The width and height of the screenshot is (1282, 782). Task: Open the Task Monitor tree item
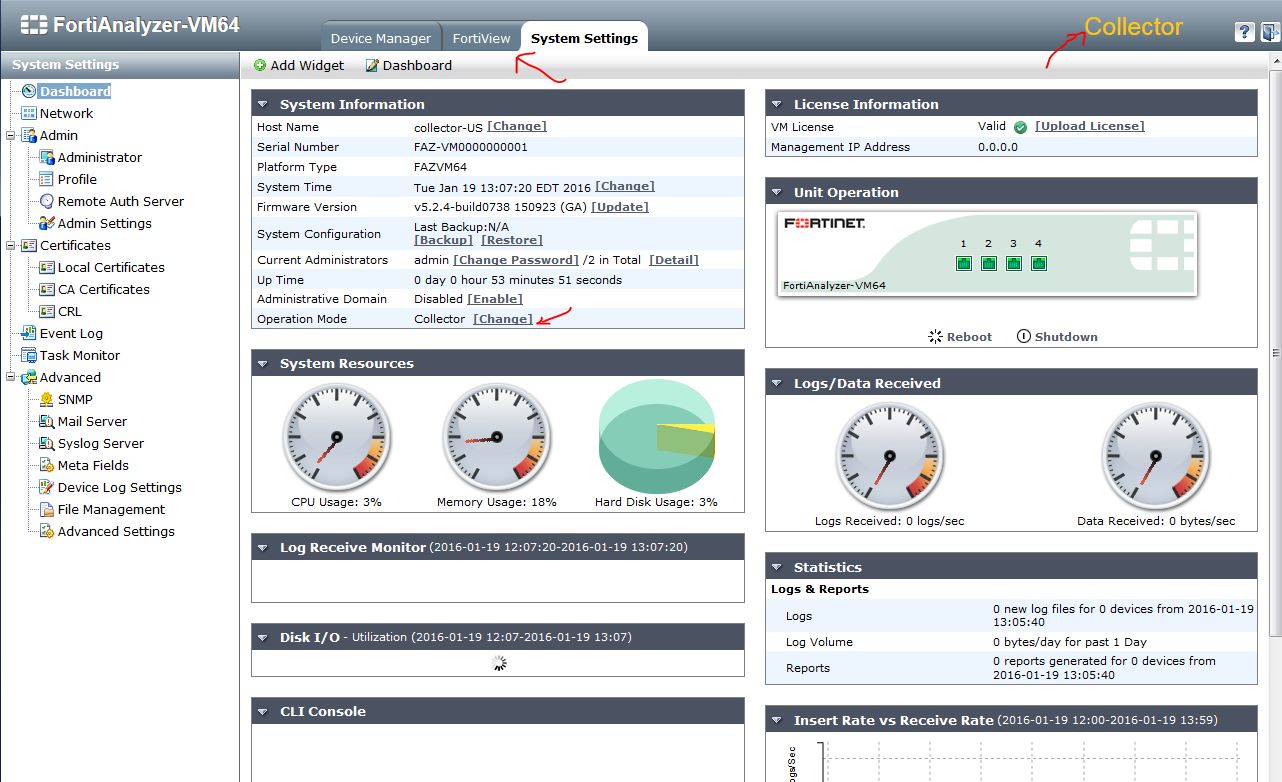pos(80,355)
